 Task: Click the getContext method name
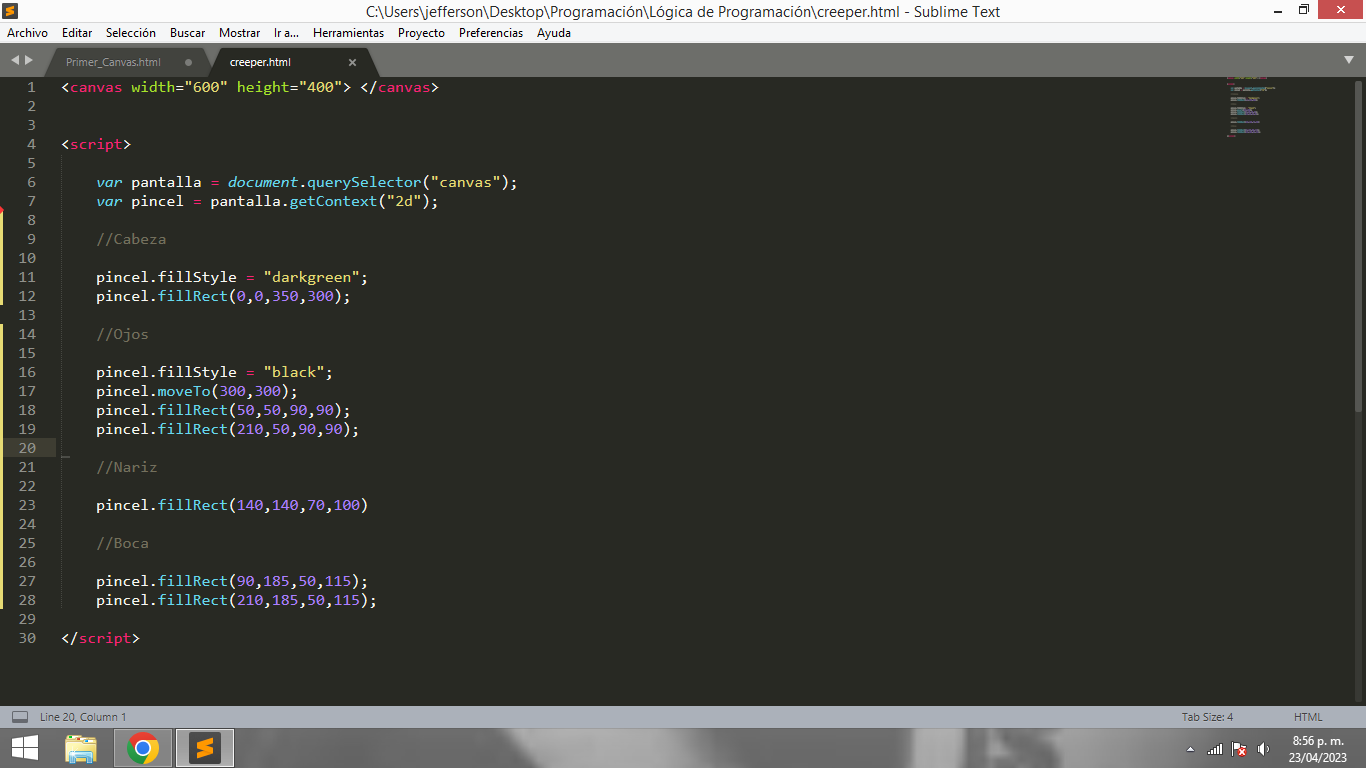point(333,201)
